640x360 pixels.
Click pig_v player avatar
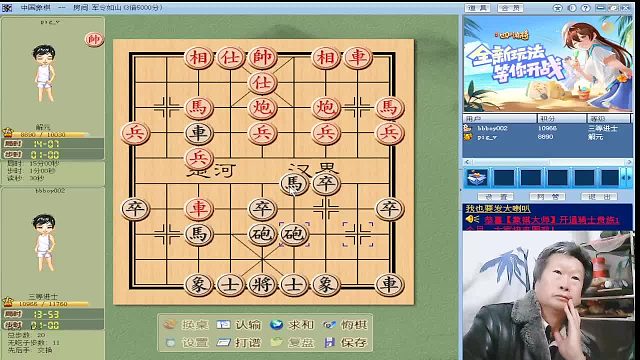[x=44, y=73]
